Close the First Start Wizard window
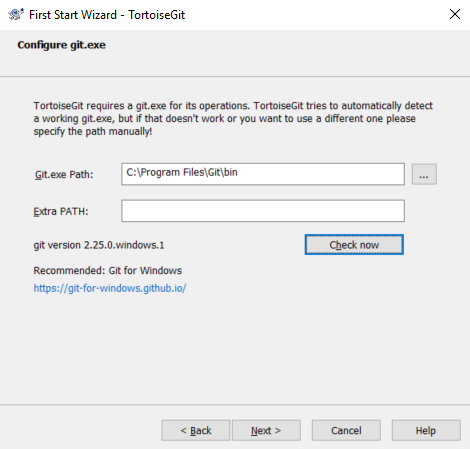Viewport: 470px width, 449px height. (x=455, y=14)
